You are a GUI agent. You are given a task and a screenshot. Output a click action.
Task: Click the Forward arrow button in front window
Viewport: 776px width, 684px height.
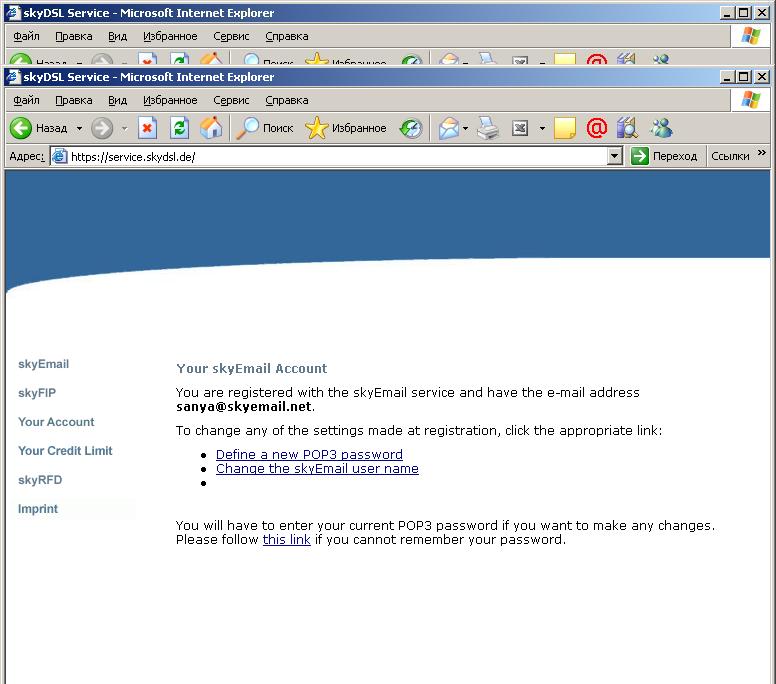point(102,128)
